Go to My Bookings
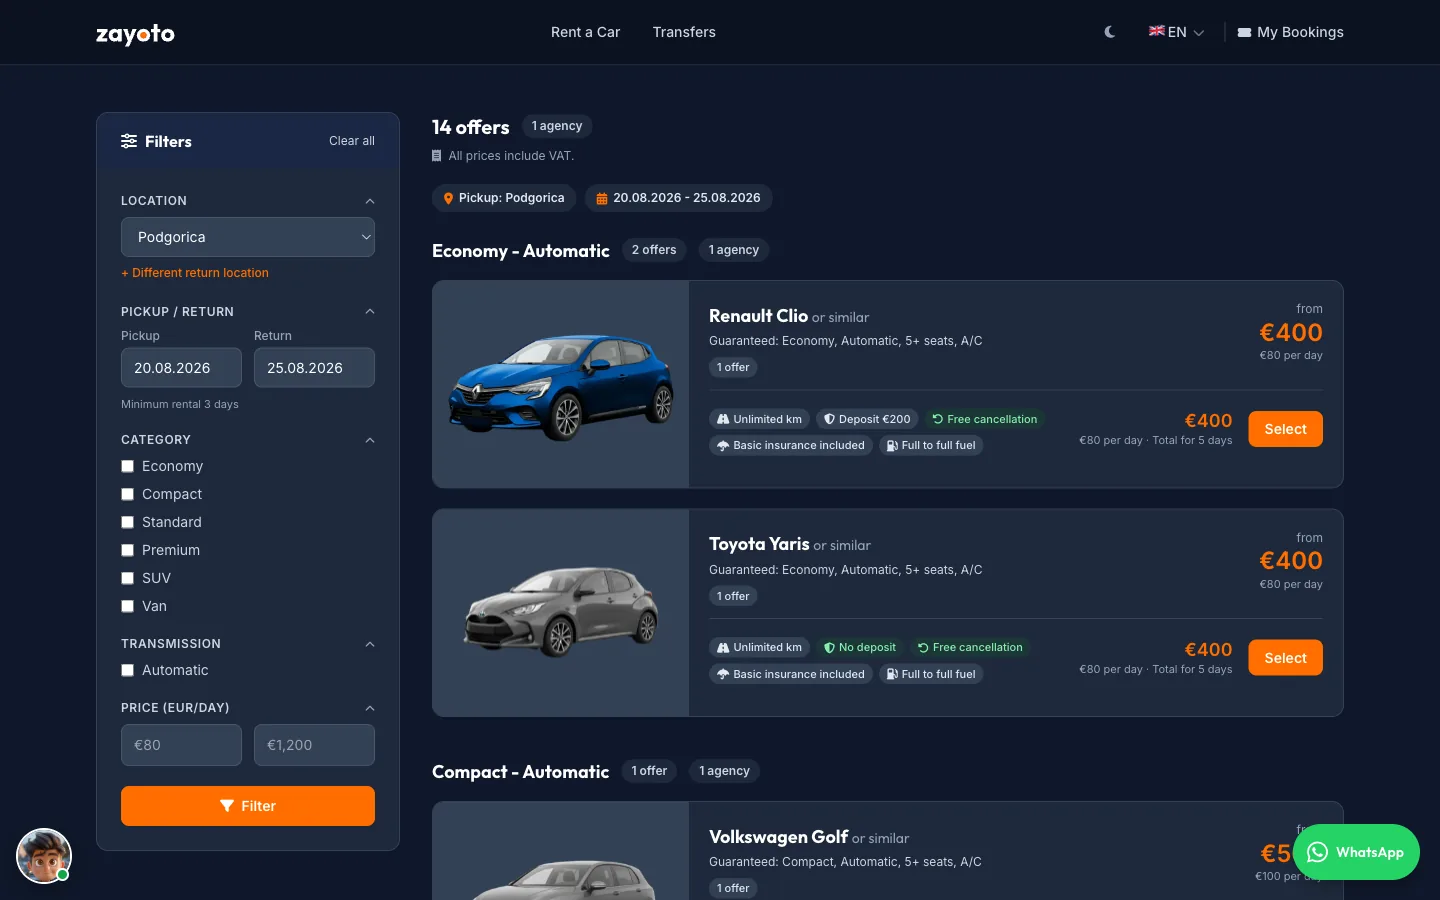1440x900 pixels. click(x=1290, y=32)
